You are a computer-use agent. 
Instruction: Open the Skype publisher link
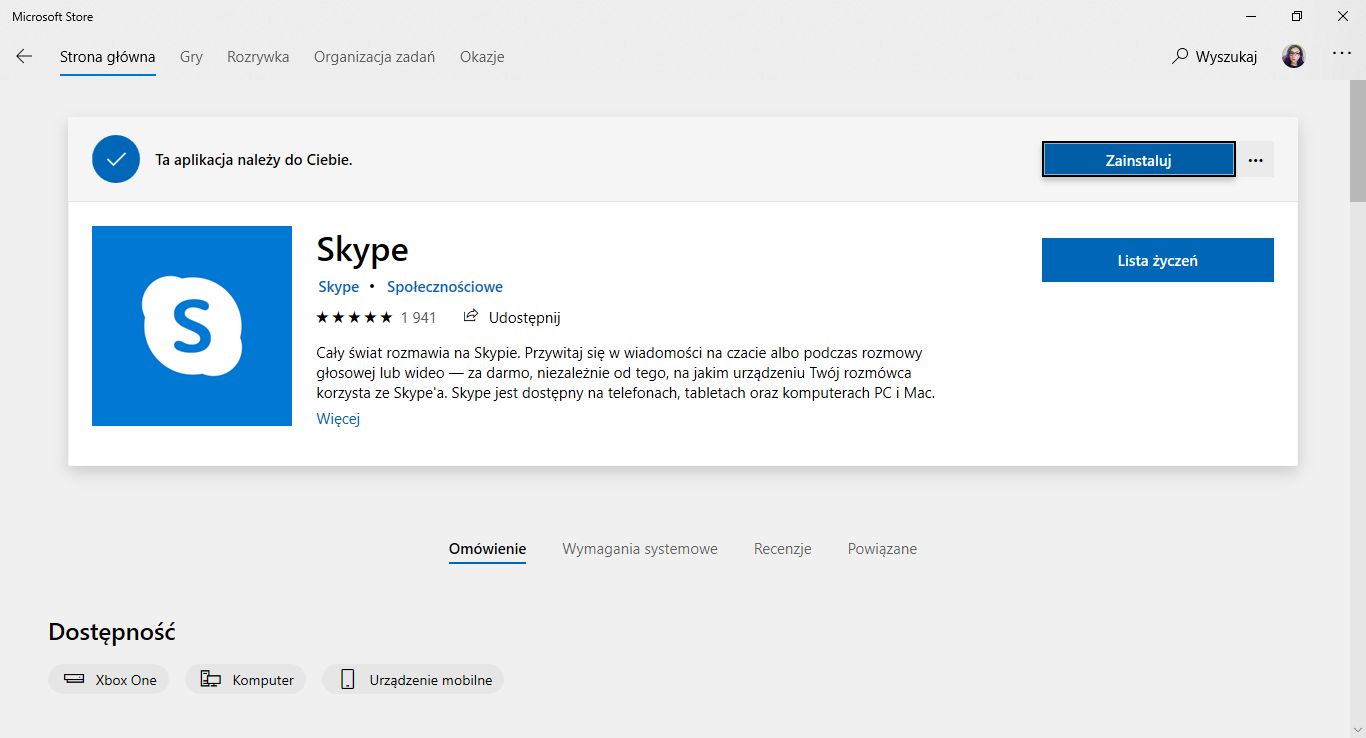[x=338, y=287]
